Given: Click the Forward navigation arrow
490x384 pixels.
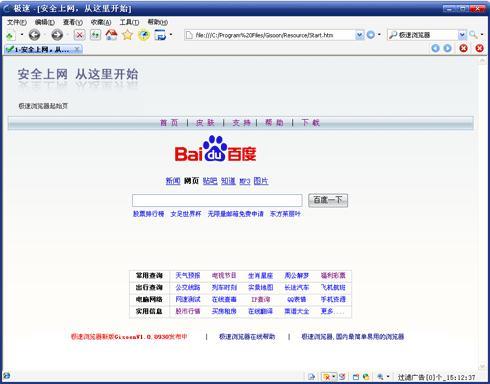Looking at the screenshot, I should point(57,35).
